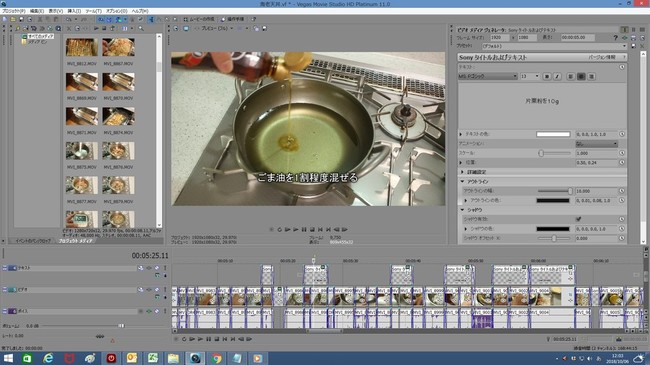This screenshot has width=650, height=365.
Task: Toggle italic for the title text
Action: click(x=557, y=76)
